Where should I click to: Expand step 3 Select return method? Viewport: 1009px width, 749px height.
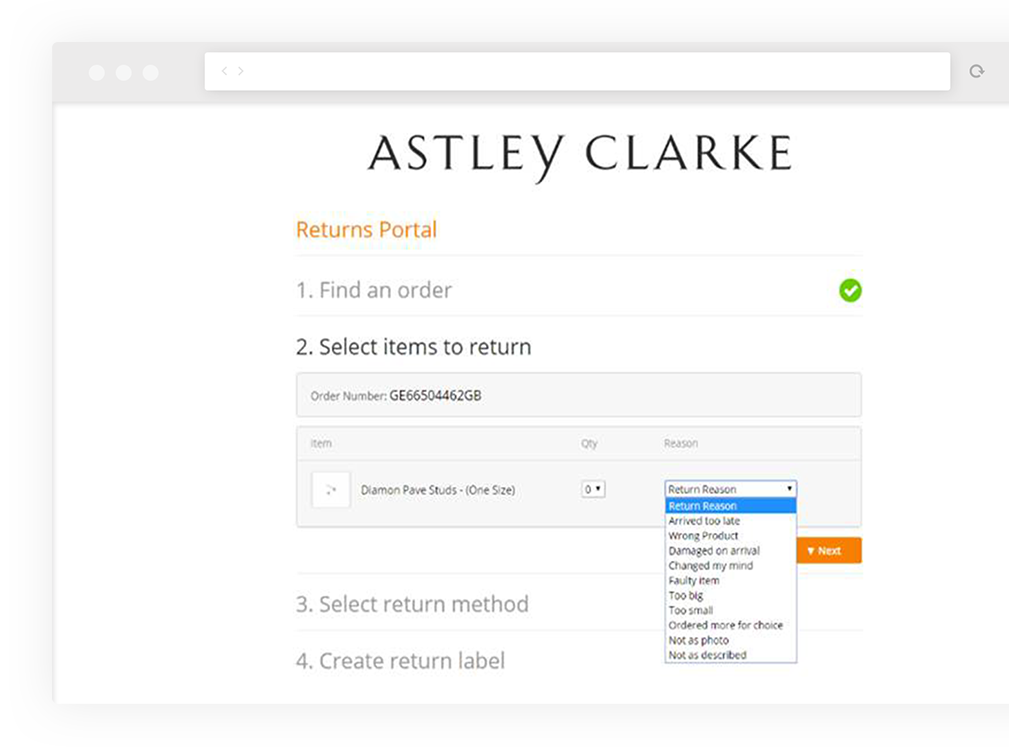pos(412,604)
